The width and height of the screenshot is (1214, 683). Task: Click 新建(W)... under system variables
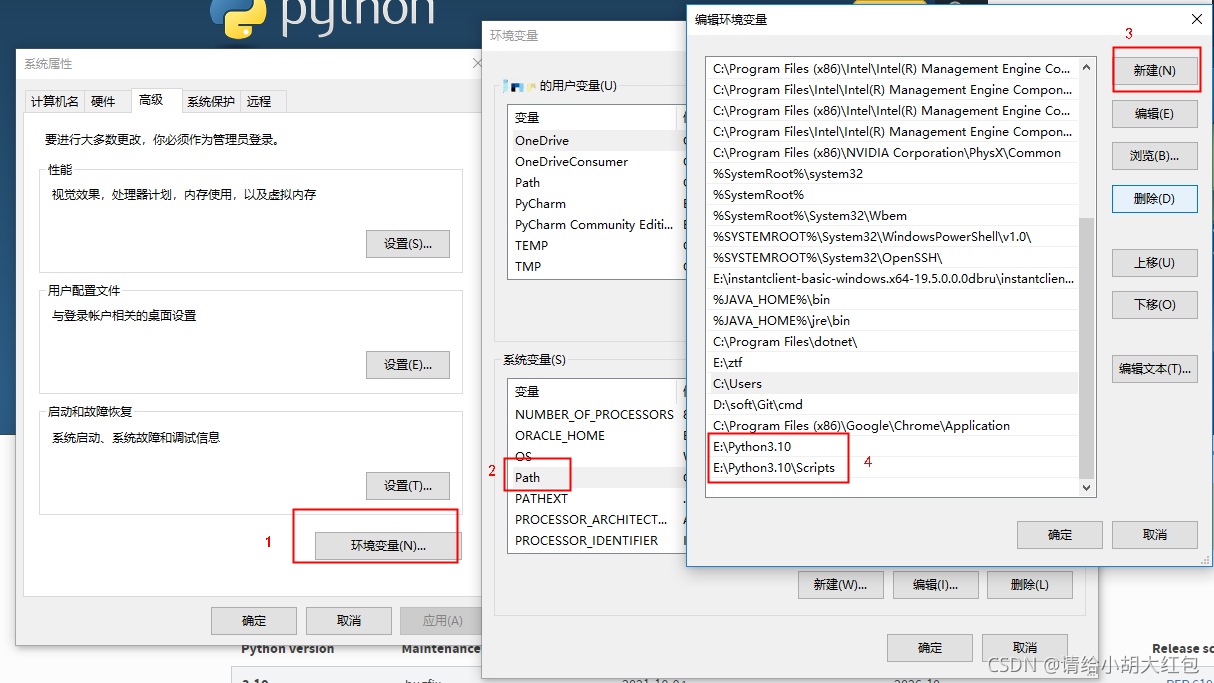tap(840, 585)
